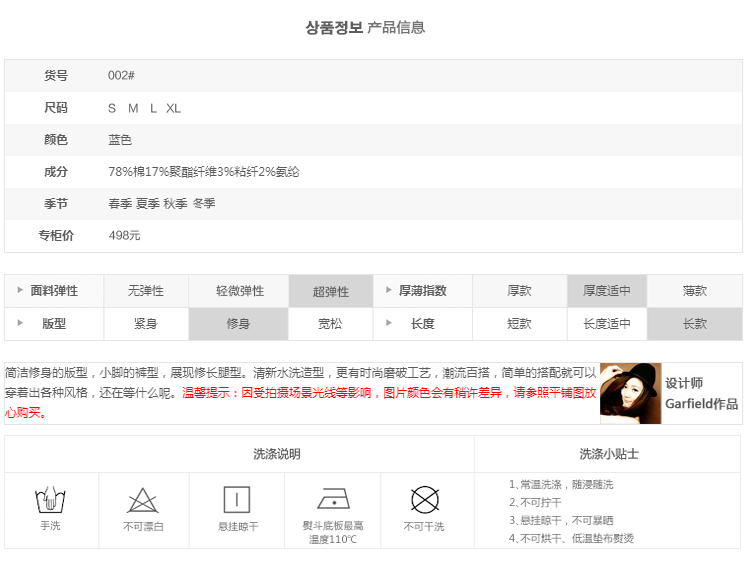Screen dimensions: 749x567
Task: Select the 无弹性 cell
Action: coord(146,291)
